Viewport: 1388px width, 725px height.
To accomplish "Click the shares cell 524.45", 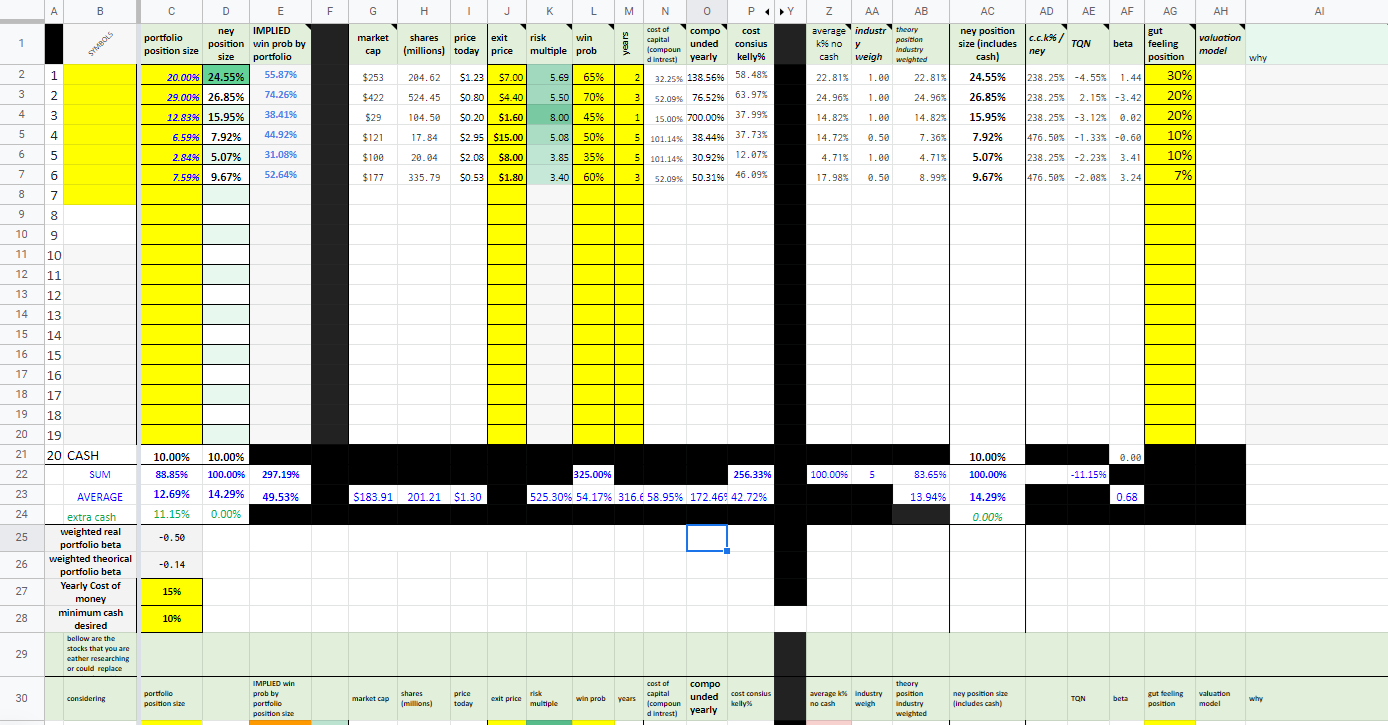I will [x=424, y=96].
